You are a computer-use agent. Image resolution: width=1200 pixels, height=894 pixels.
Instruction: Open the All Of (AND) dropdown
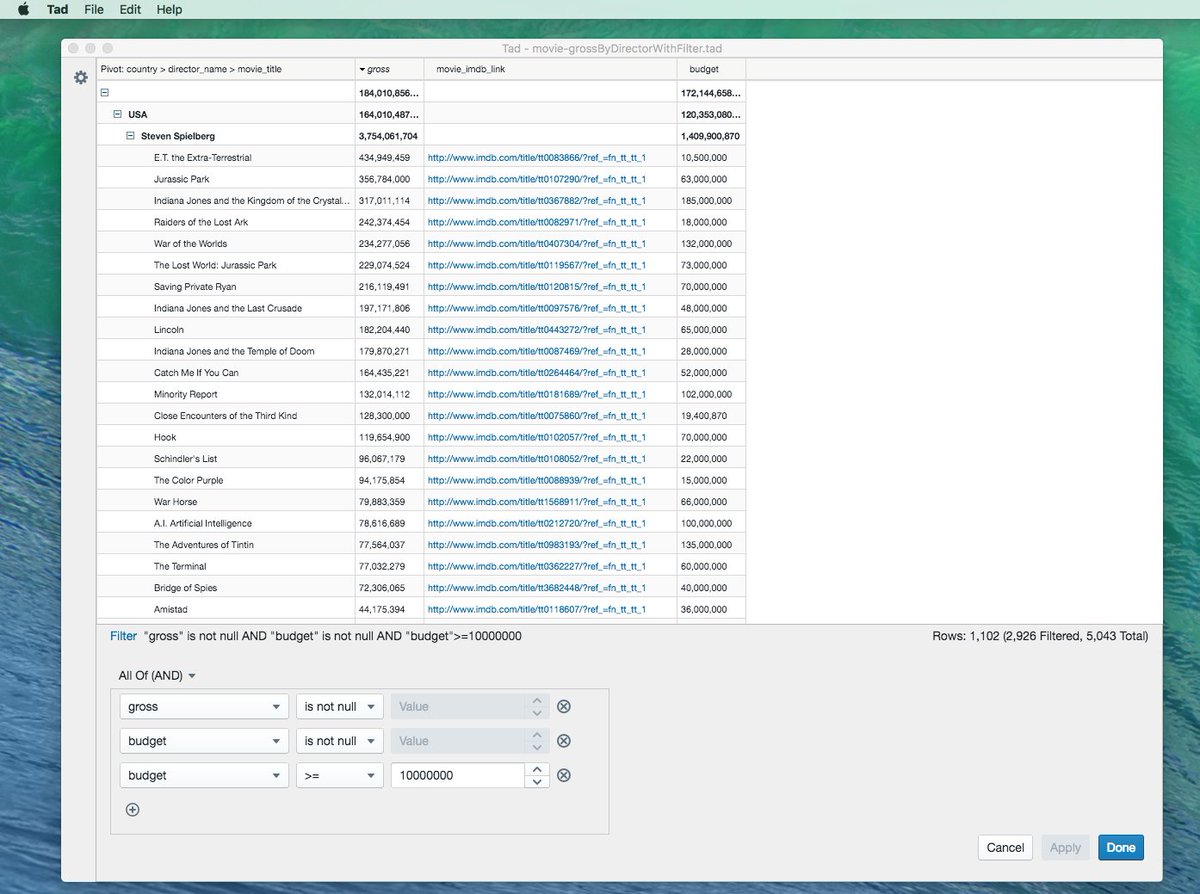click(x=157, y=676)
